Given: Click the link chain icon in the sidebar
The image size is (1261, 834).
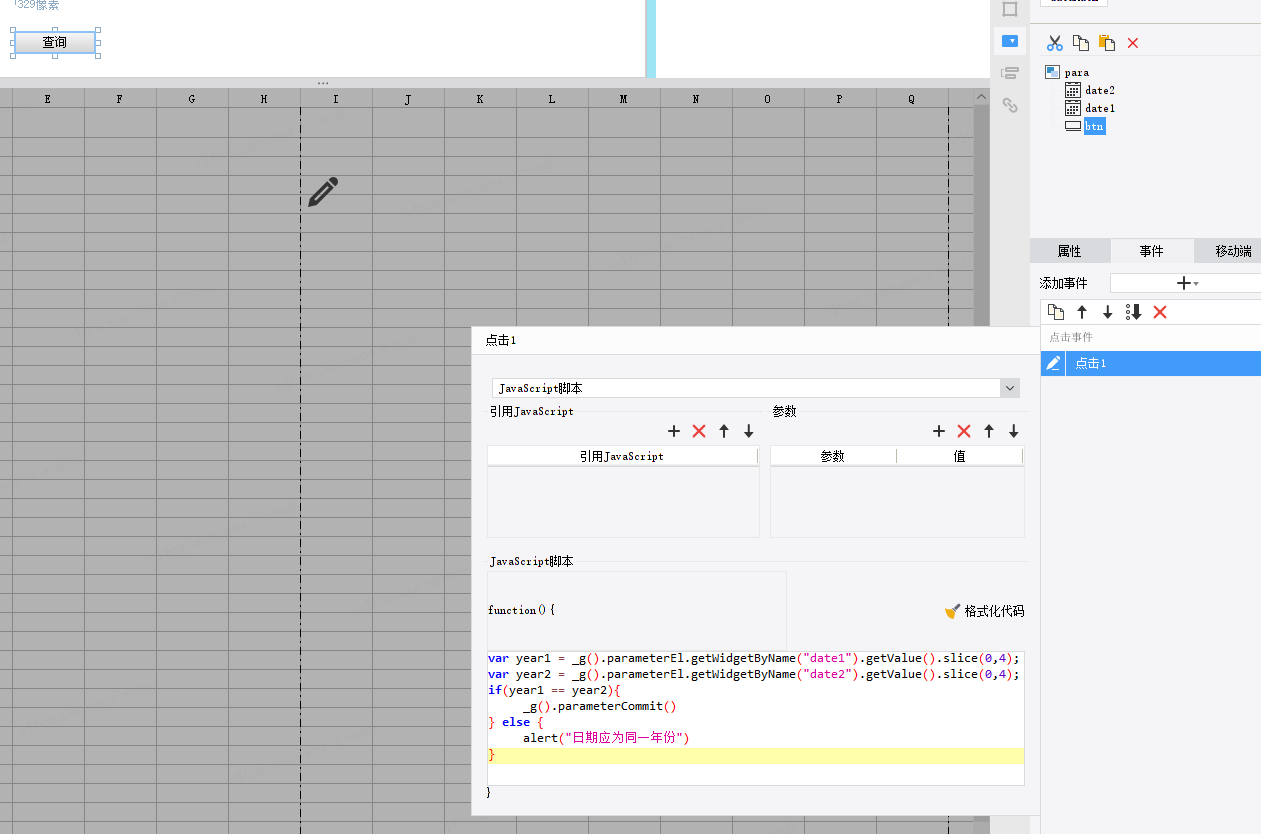Looking at the screenshot, I should click(1010, 105).
